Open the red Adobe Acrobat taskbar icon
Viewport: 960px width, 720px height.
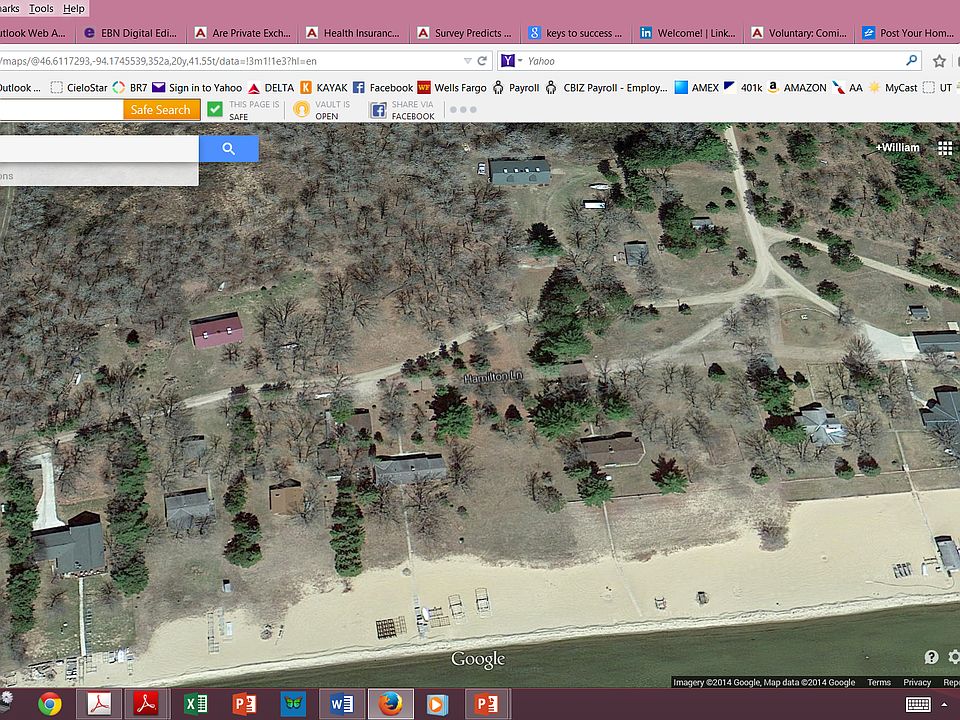coord(146,704)
